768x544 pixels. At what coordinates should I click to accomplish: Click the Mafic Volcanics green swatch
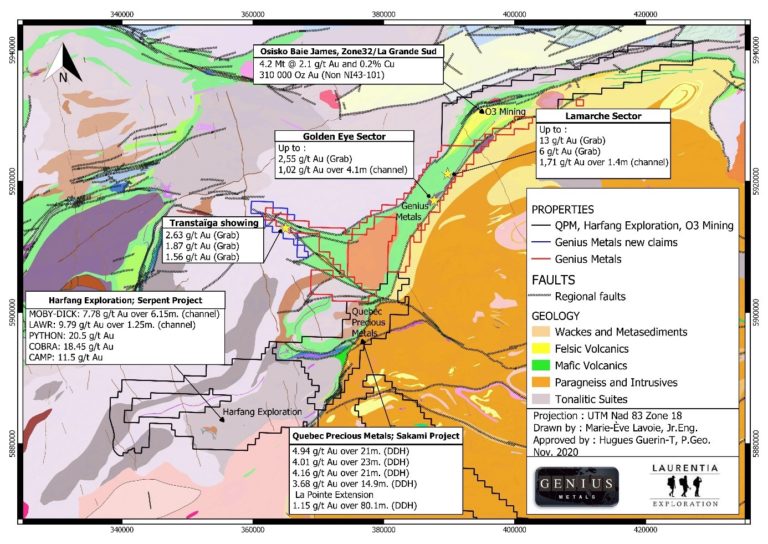click(541, 365)
